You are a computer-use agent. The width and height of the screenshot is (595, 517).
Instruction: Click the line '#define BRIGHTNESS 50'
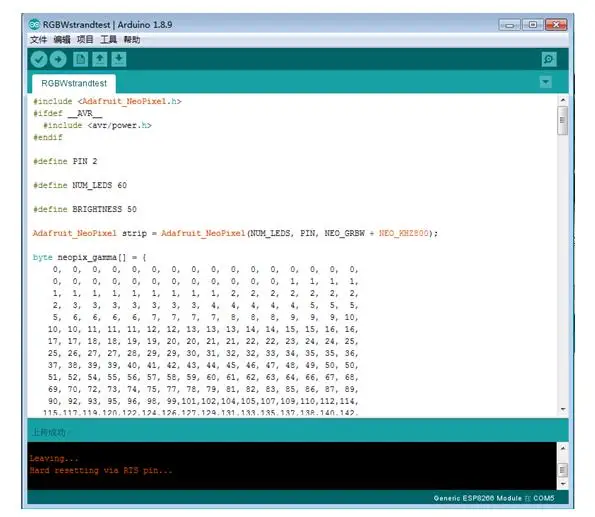click(x=85, y=209)
